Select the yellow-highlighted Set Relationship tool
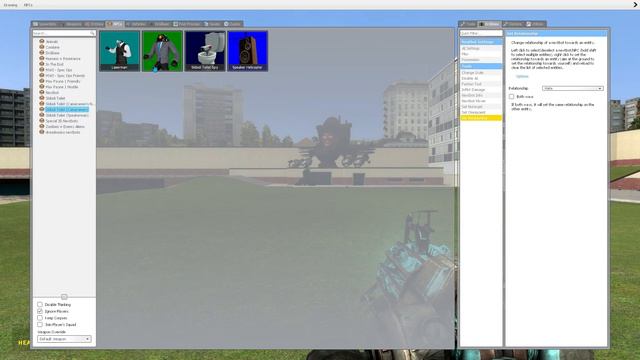Viewport: 640px width, 360px height. pos(481,118)
